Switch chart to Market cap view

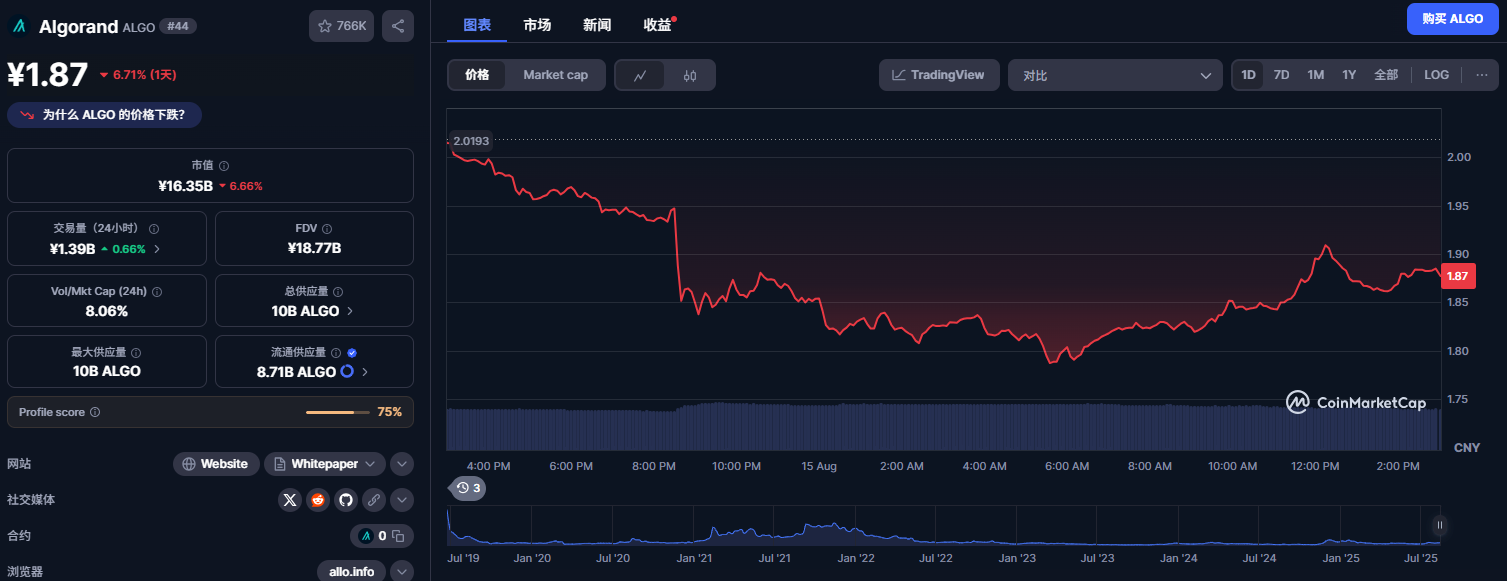coord(555,75)
